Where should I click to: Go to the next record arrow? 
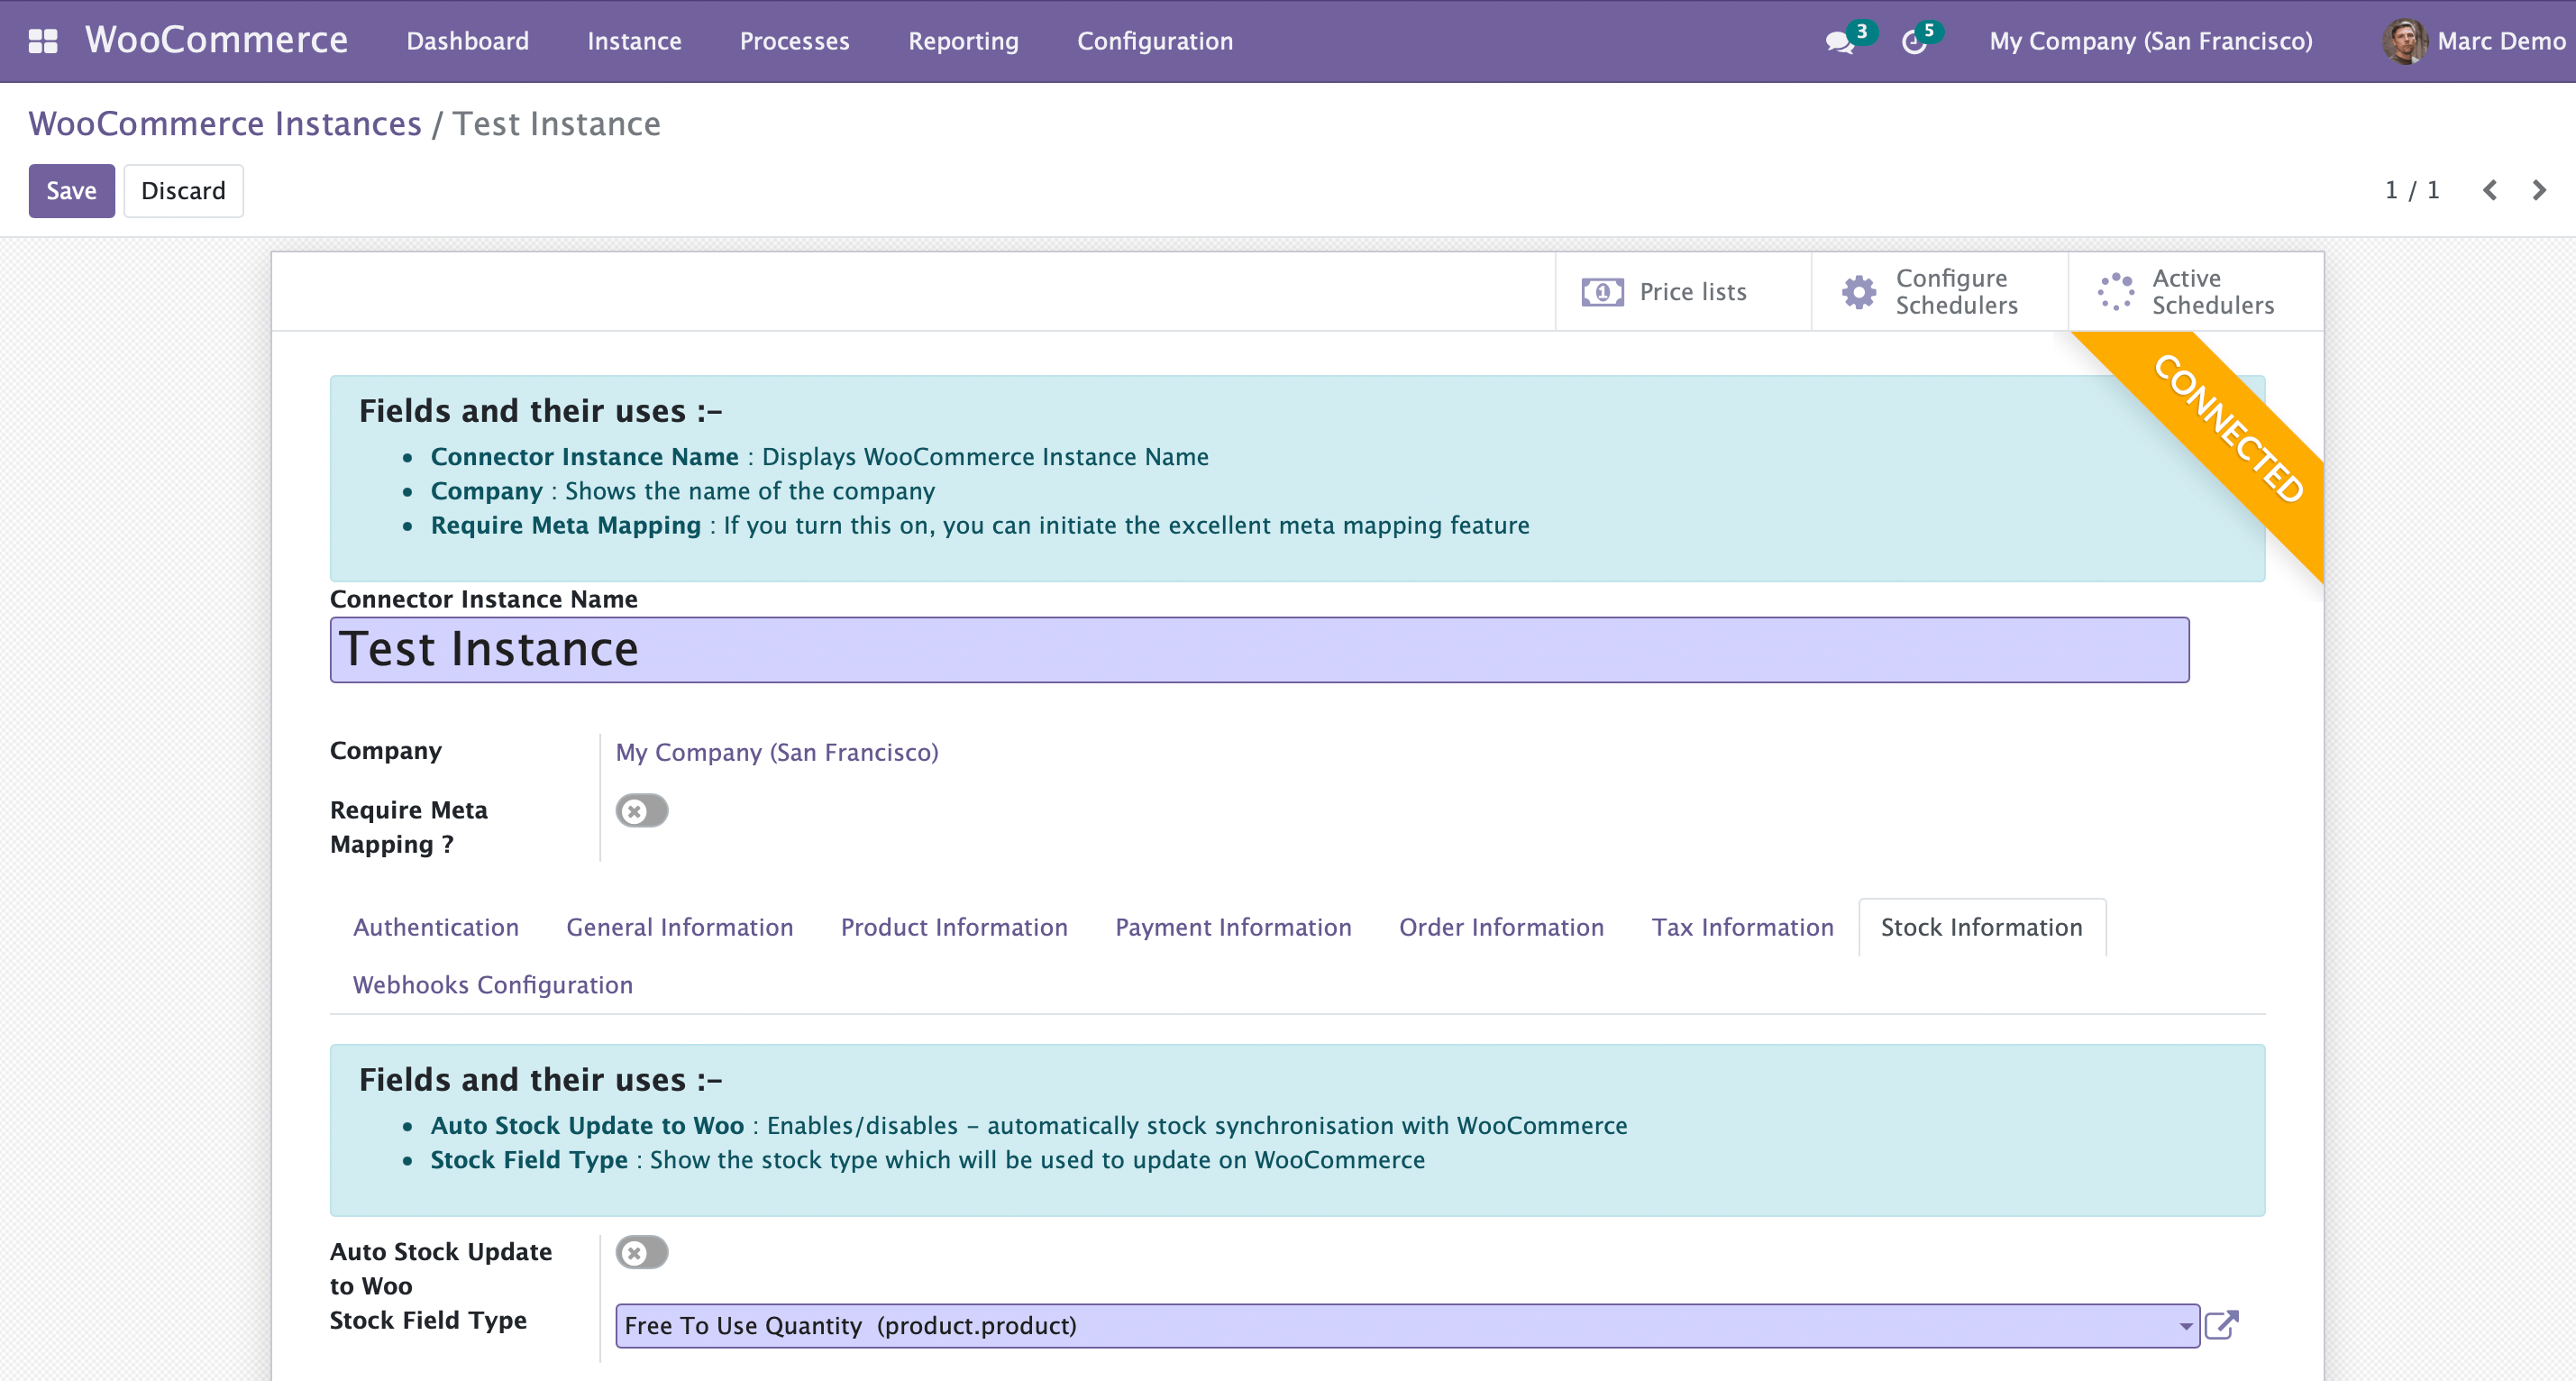(x=2539, y=190)
